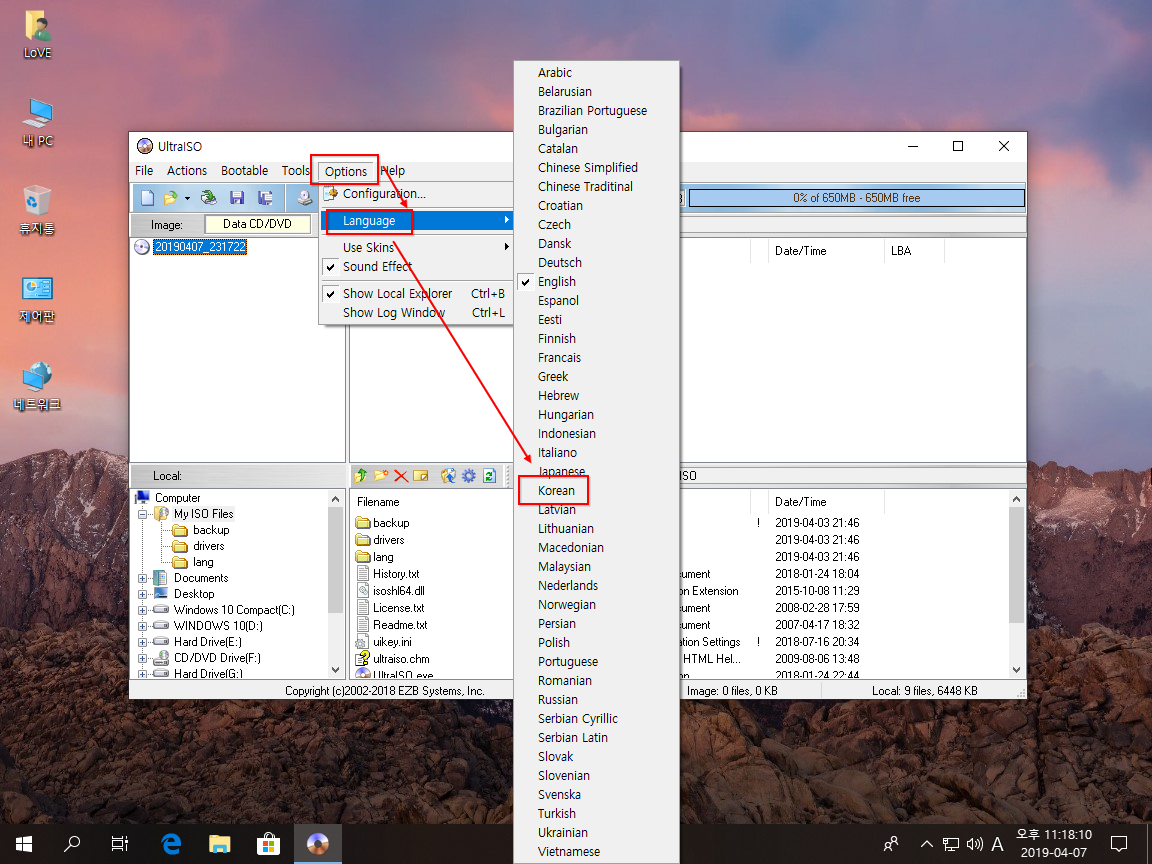Click the blue gear settings icon

pos(469,476)
